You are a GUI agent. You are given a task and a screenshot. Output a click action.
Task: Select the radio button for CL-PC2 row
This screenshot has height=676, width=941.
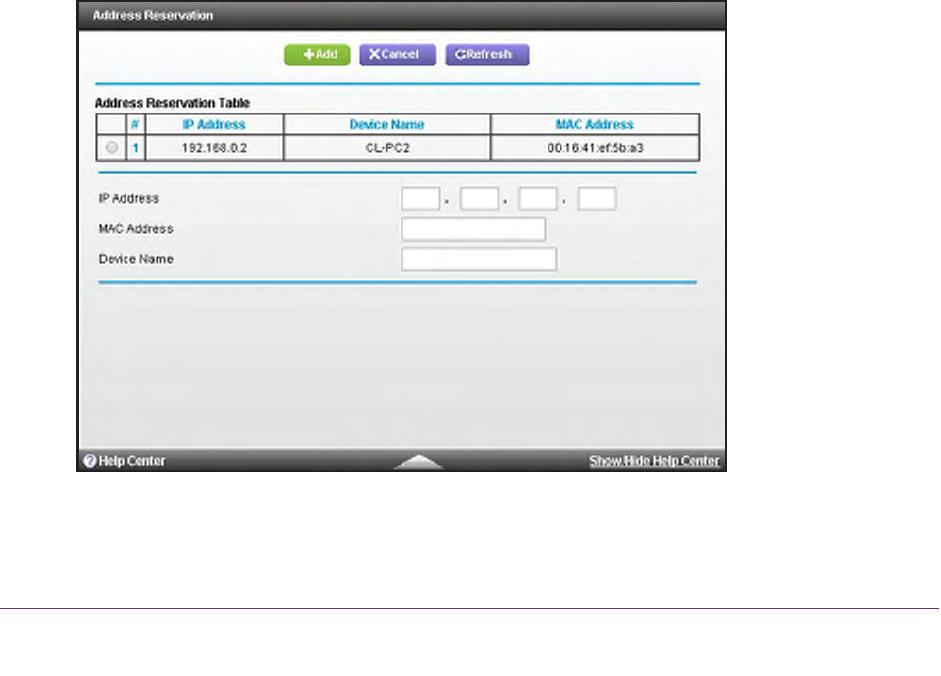coord(112,147)
